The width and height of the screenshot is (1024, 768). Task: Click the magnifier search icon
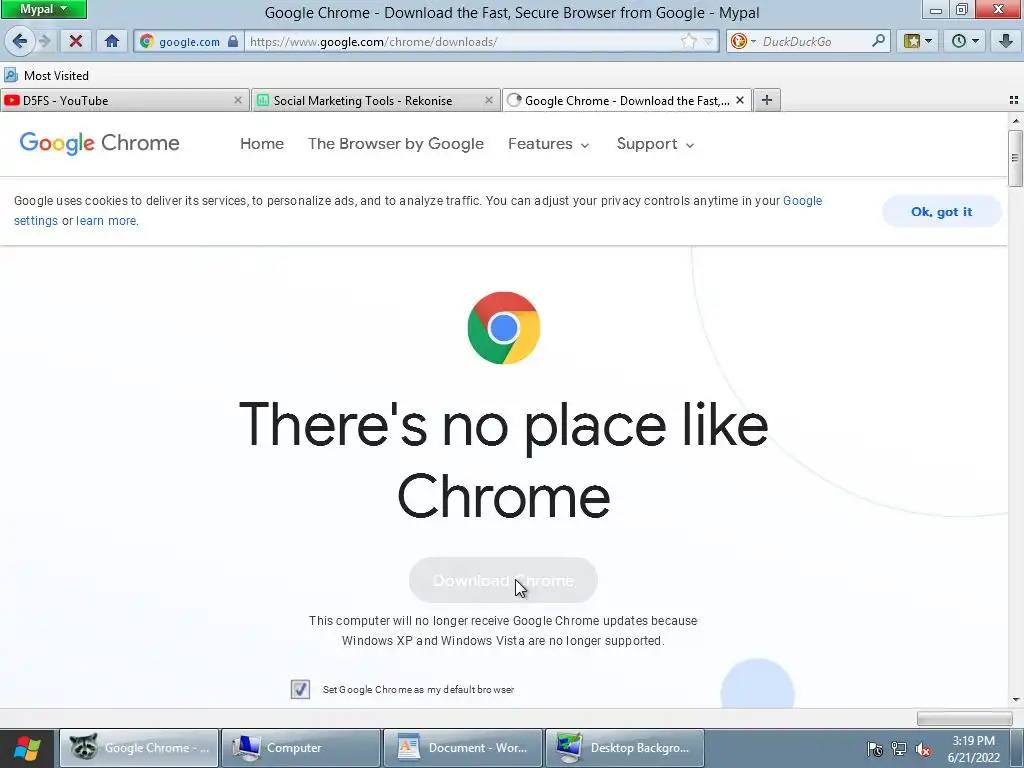(x=878, y=41)
